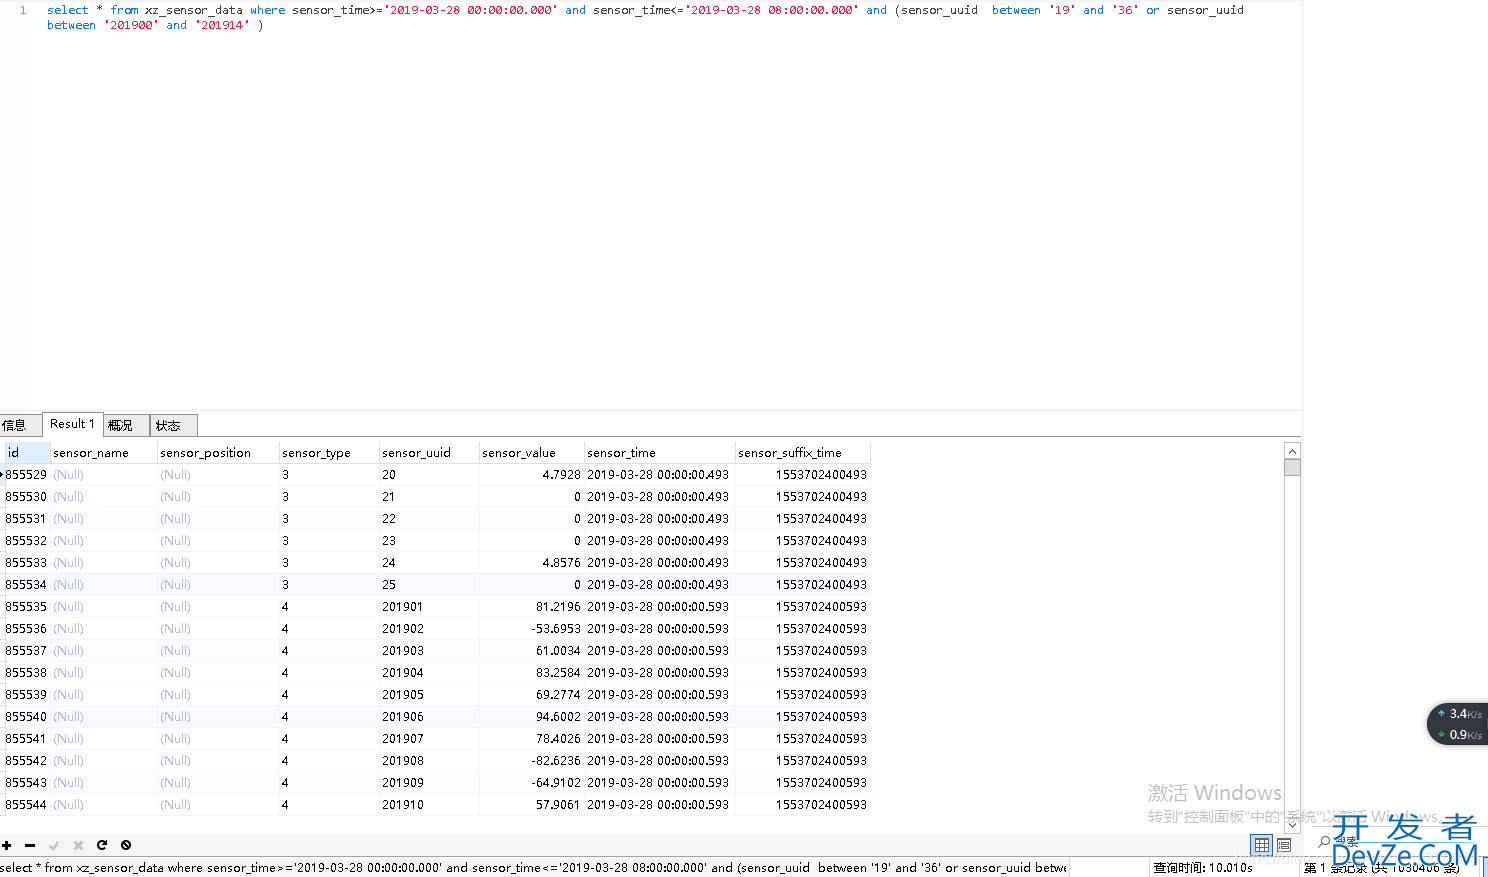Click sensor_value cell 61.0034
The height and width of the screenshot is (877, 1488).
tap(532, 650)
